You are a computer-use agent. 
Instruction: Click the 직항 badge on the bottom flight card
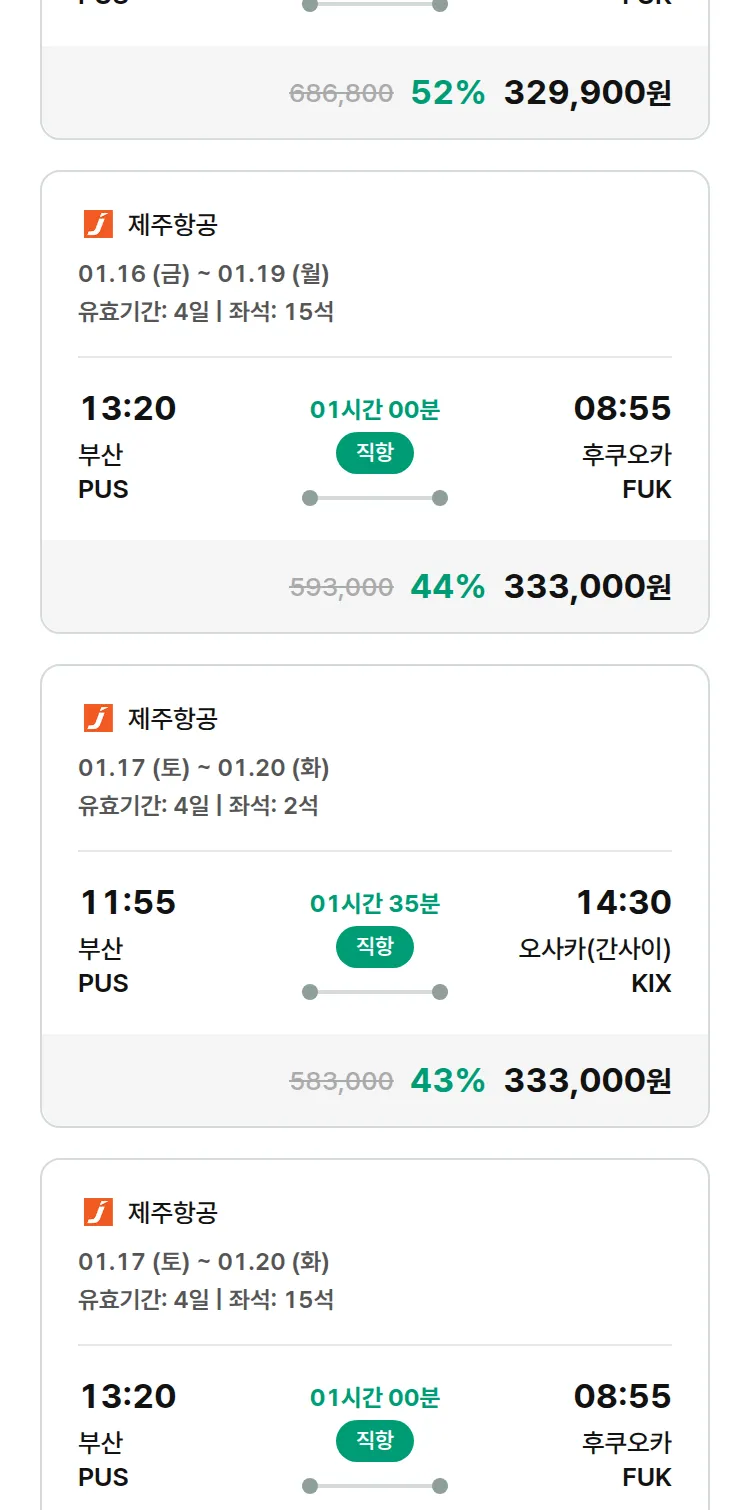tap(375, 1441)
